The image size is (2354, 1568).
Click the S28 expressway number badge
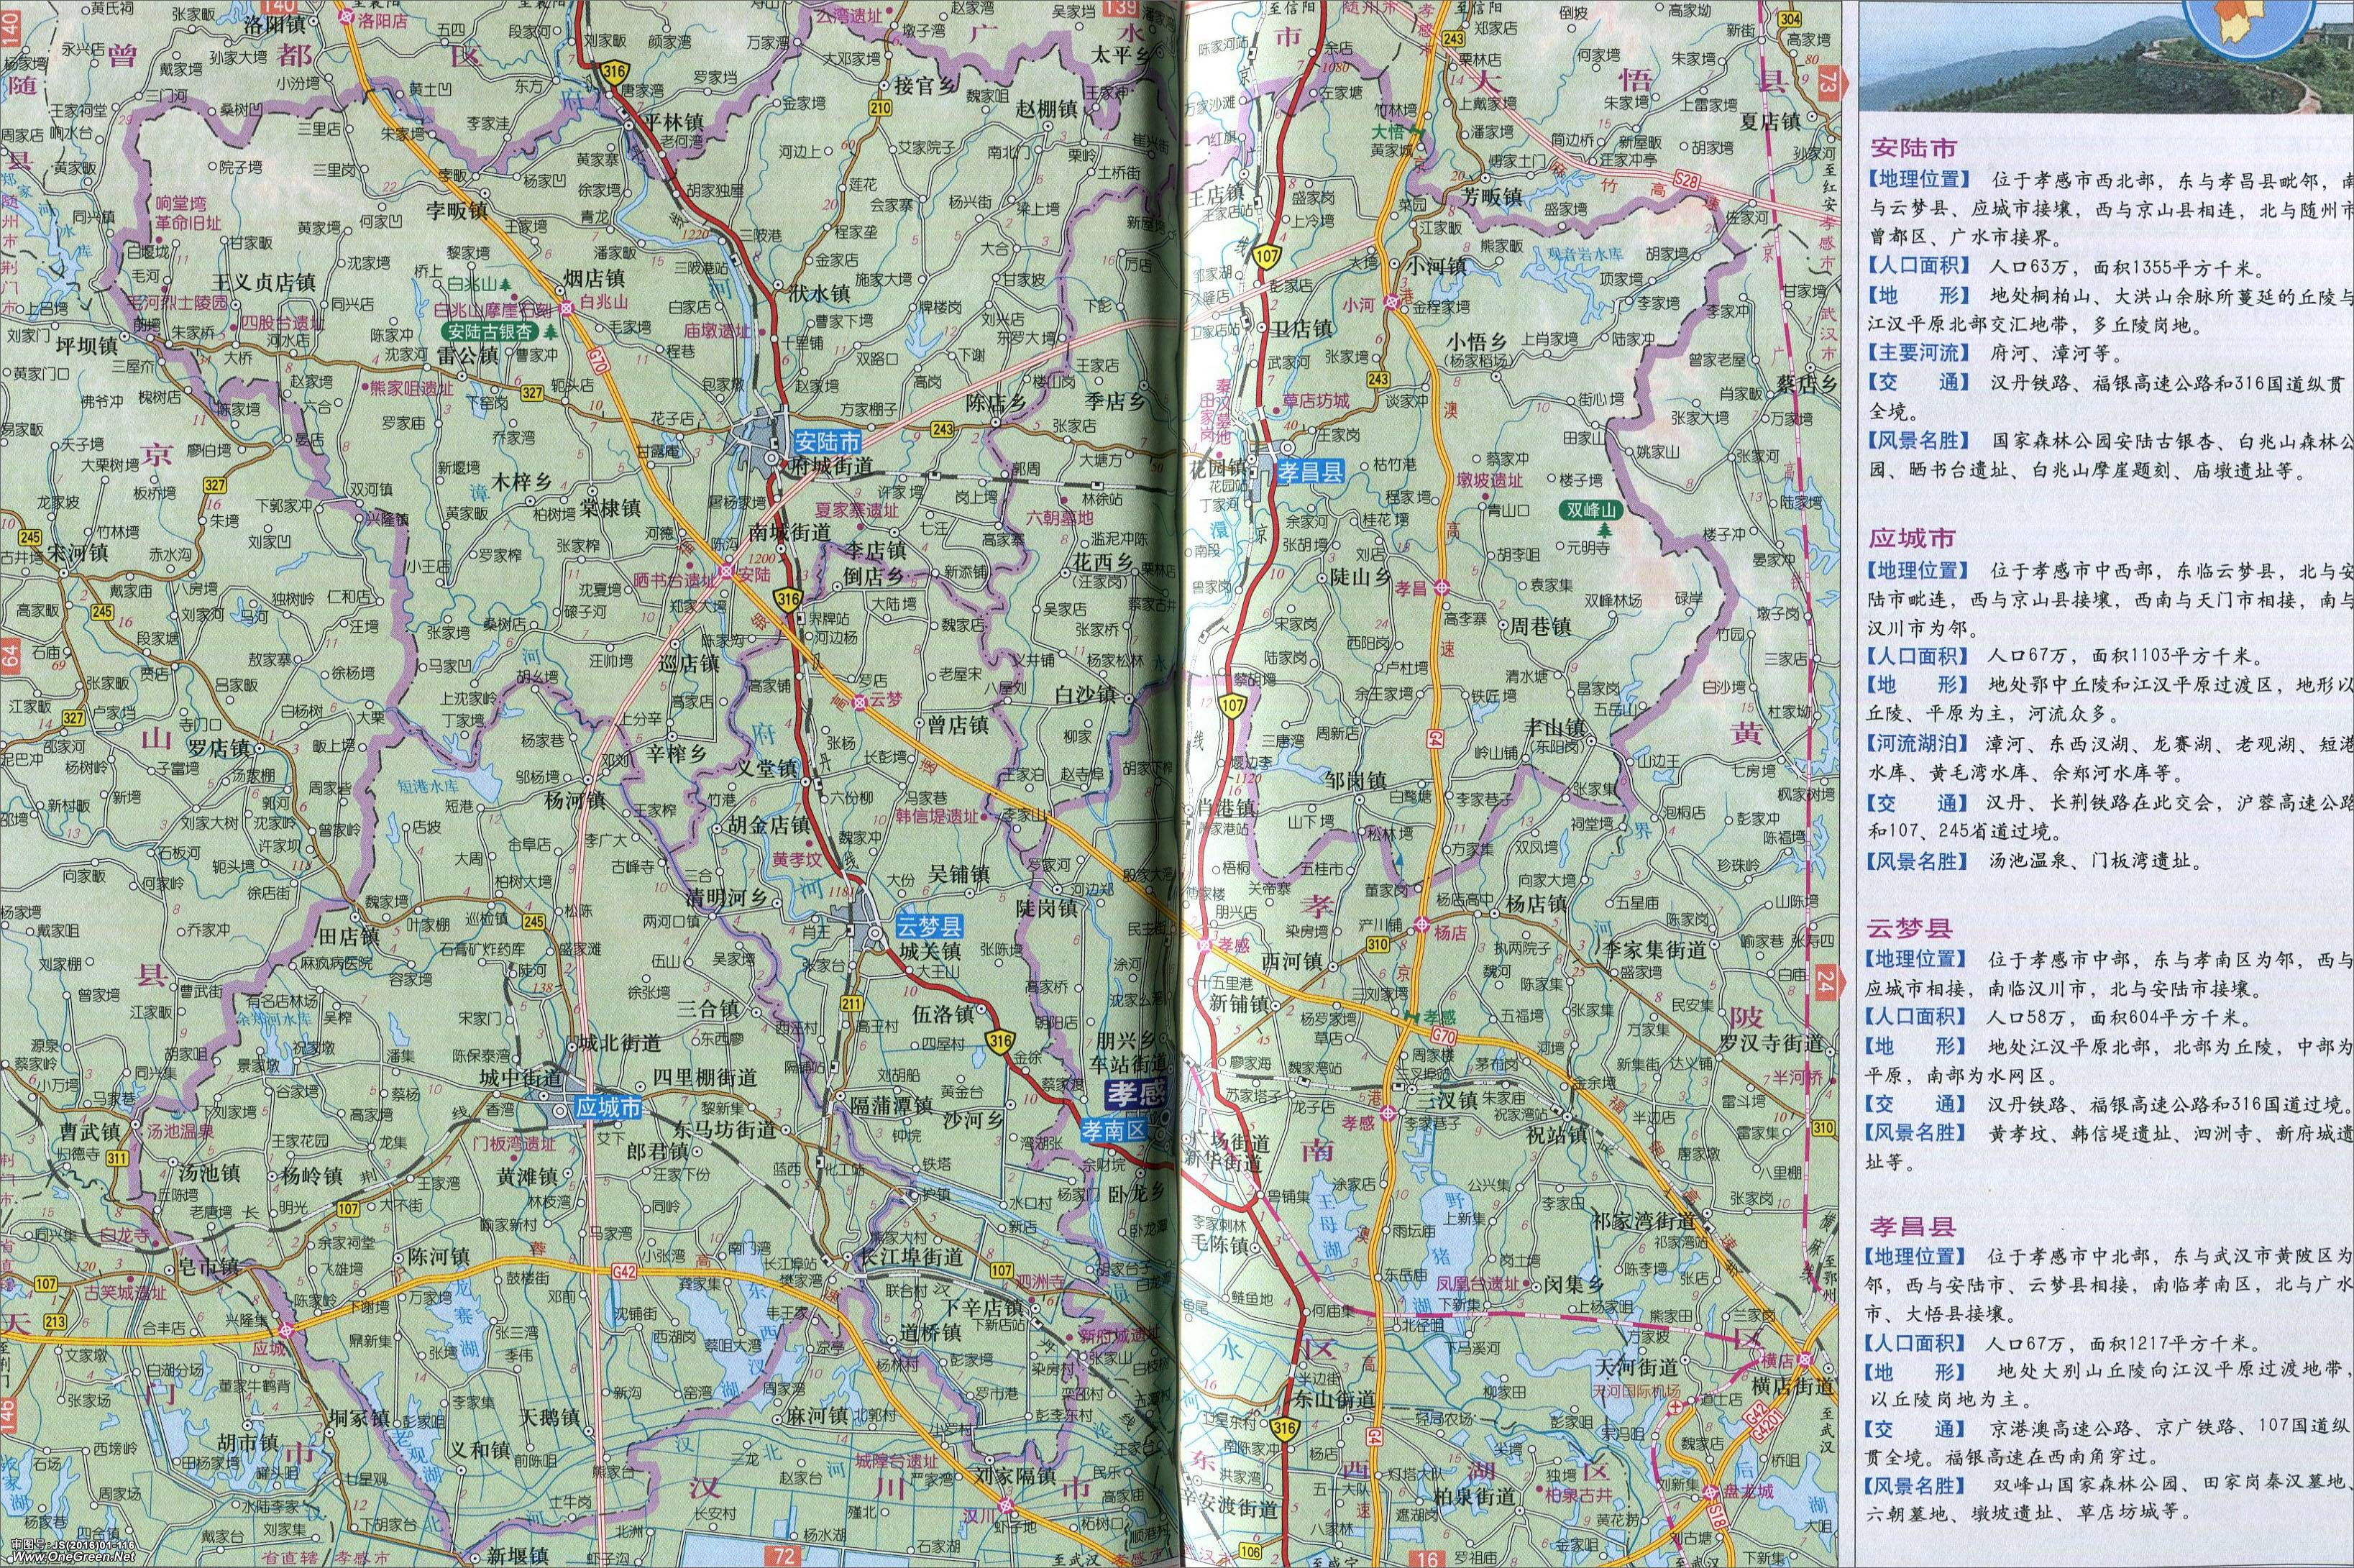[1688, 179]
